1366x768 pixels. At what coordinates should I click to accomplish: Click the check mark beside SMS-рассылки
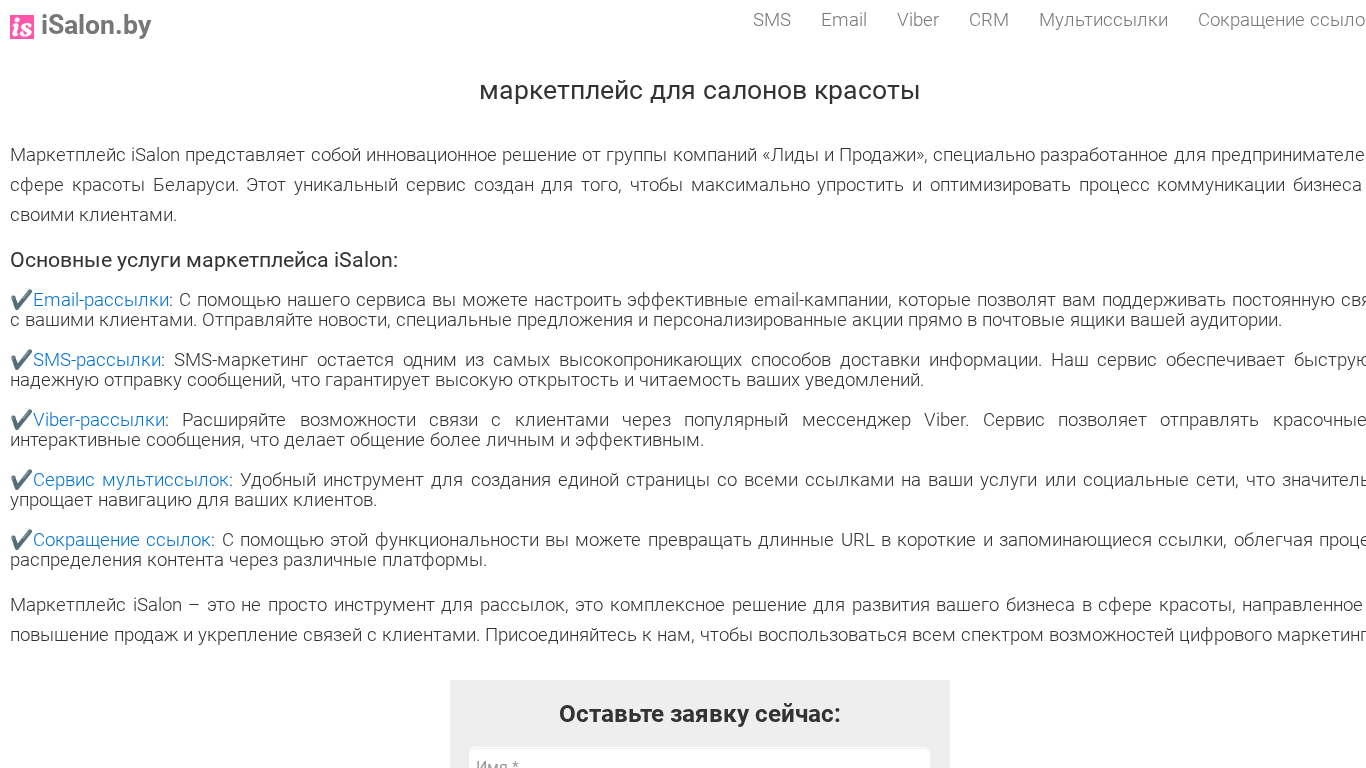coord(21,360)
